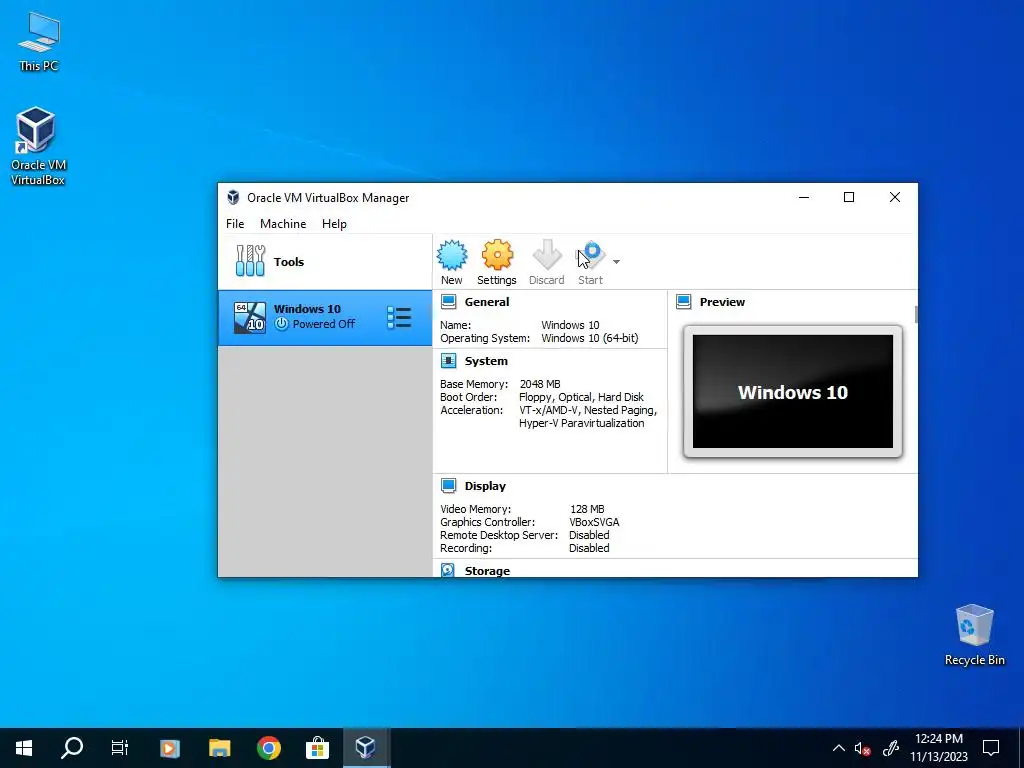Open the media player taskbar icon

tap(170, 748)
